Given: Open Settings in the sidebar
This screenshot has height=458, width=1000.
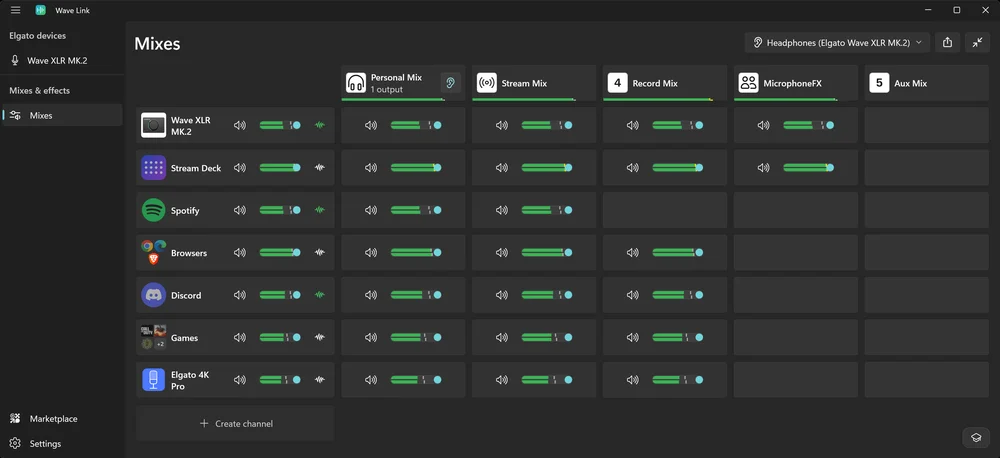Looking at the screenshot, I should [62, 443].
